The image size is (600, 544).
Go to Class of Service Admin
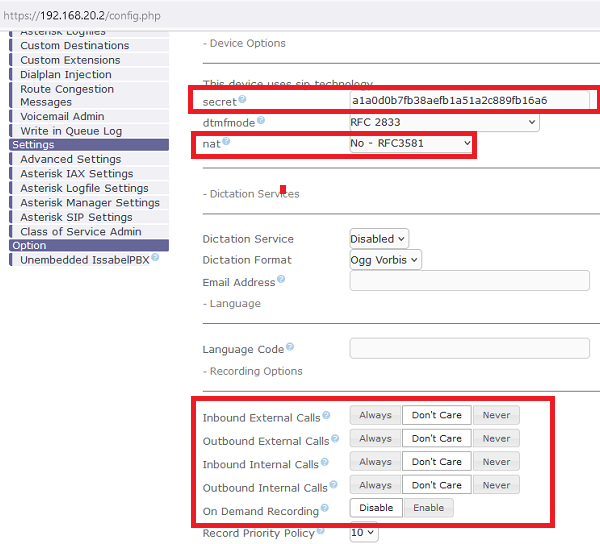[x=80, y=231]
